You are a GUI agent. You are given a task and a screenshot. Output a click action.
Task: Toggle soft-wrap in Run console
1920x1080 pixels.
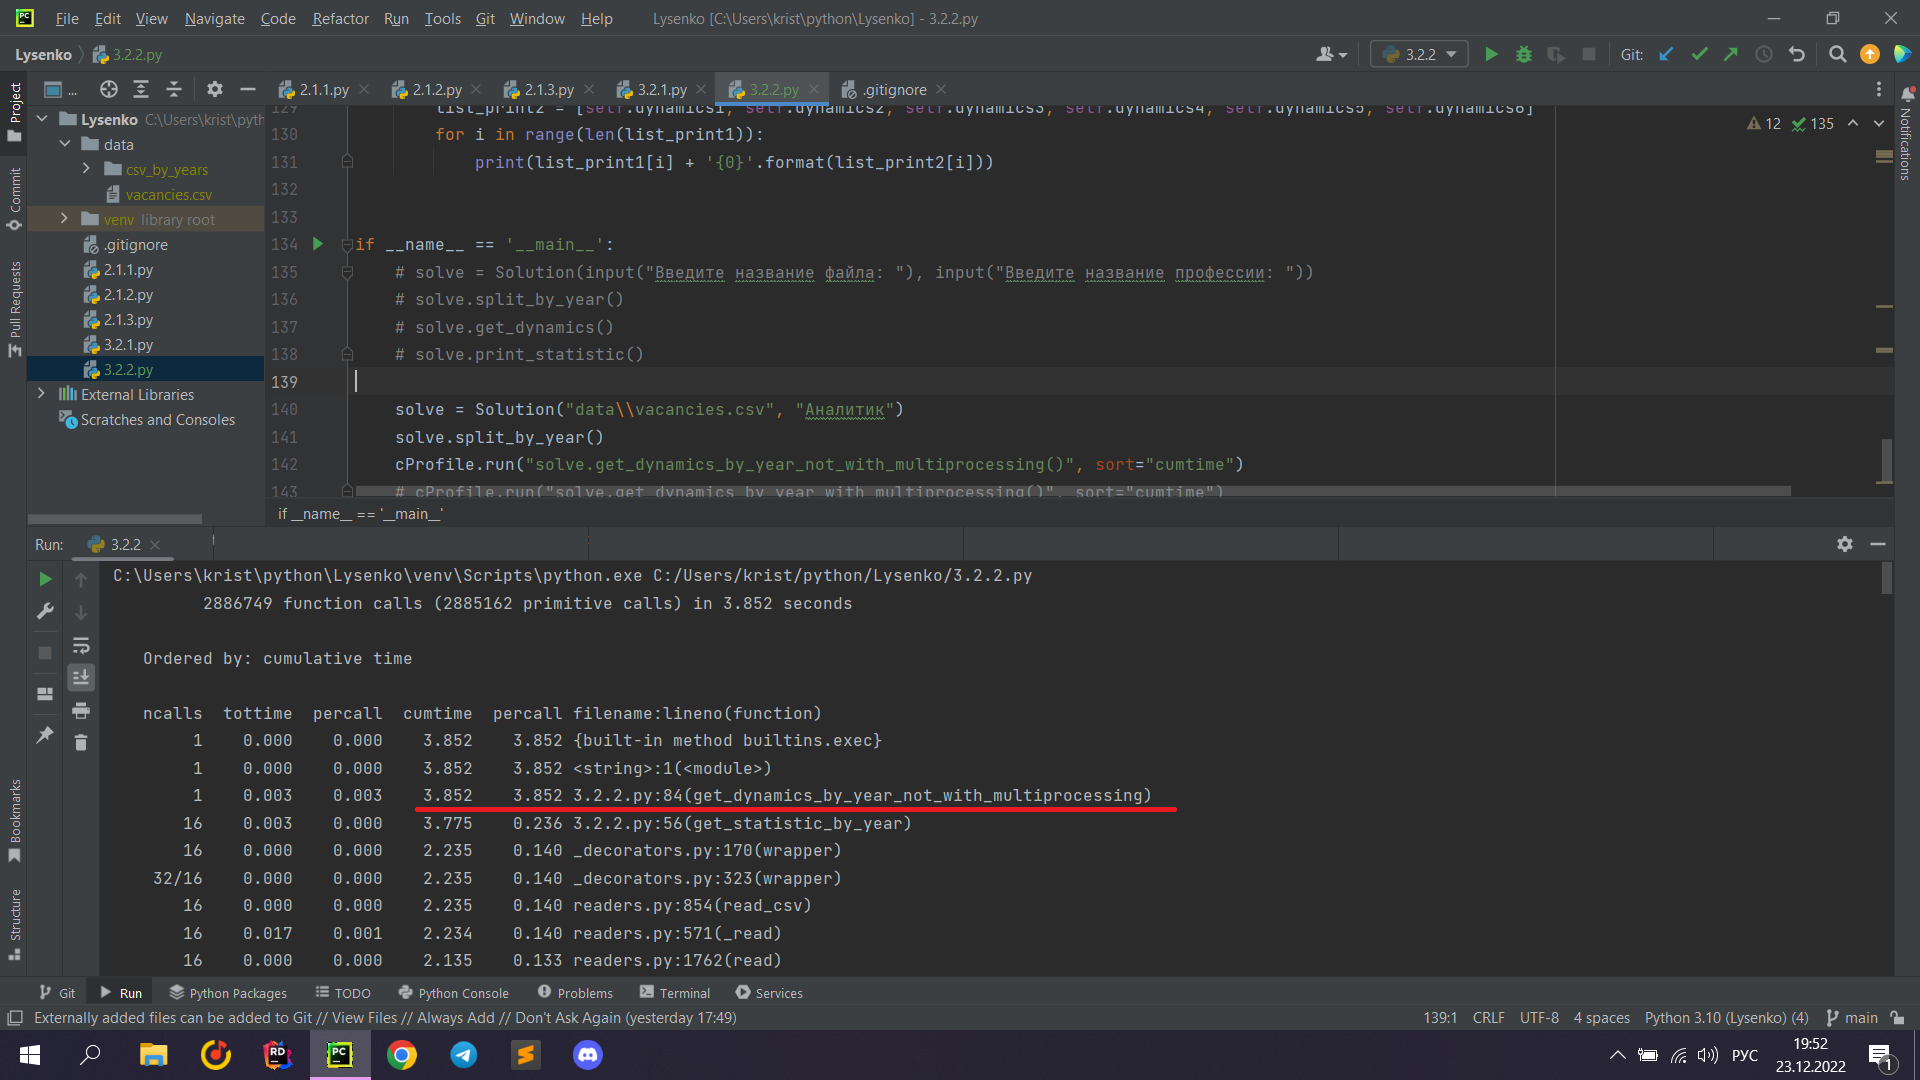81,645
